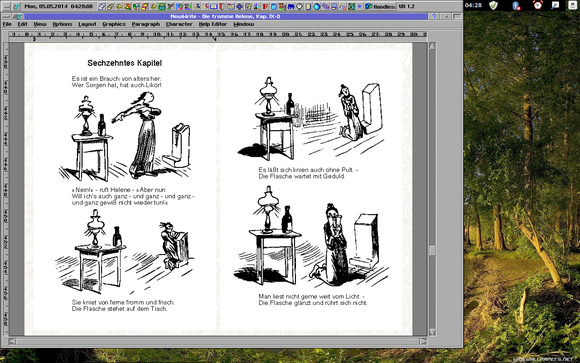Click the system clock showing 04:28
The height and width of the screenshot is (363, 580).
click(473, 5)
